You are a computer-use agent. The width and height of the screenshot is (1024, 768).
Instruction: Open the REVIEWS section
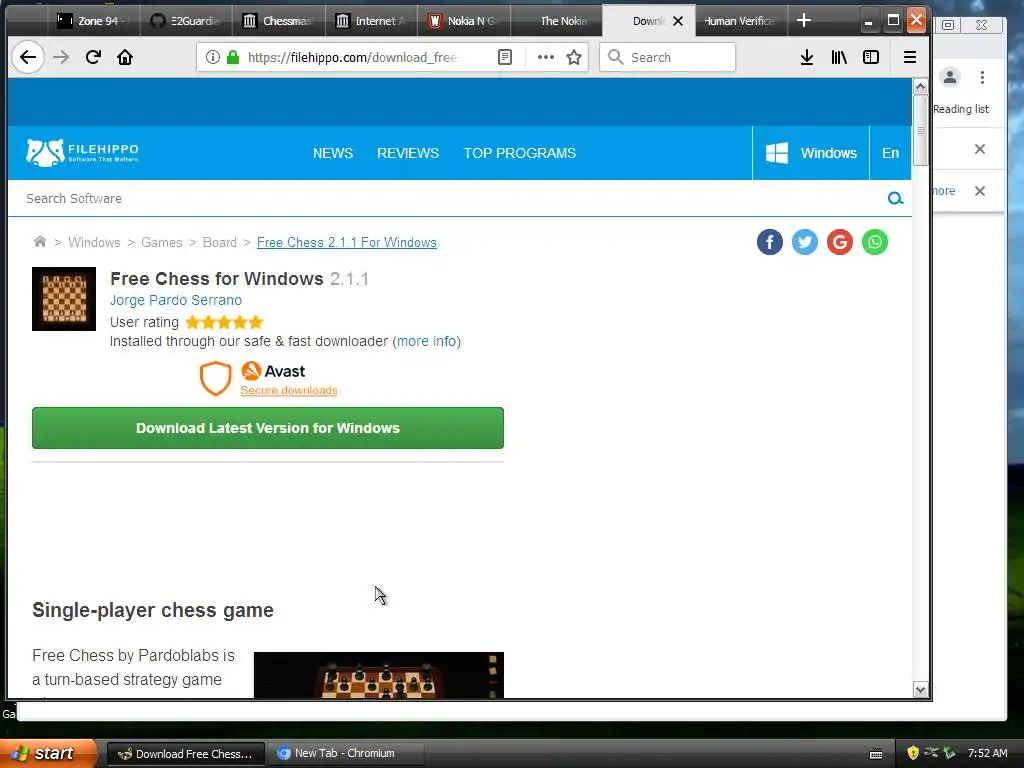[408, 153]
